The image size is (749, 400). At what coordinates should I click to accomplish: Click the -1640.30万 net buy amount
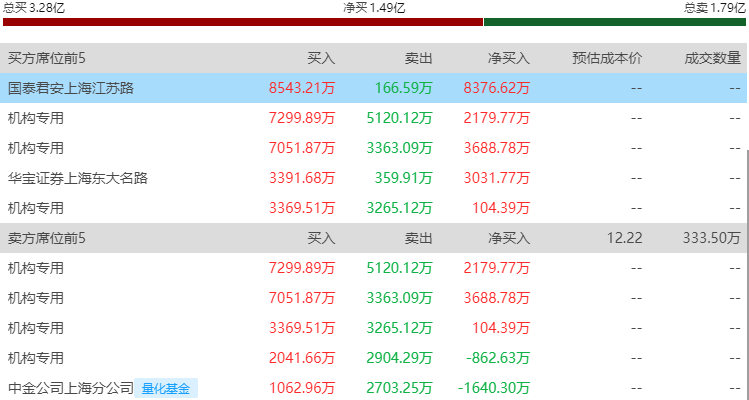[x=494, y=388]
